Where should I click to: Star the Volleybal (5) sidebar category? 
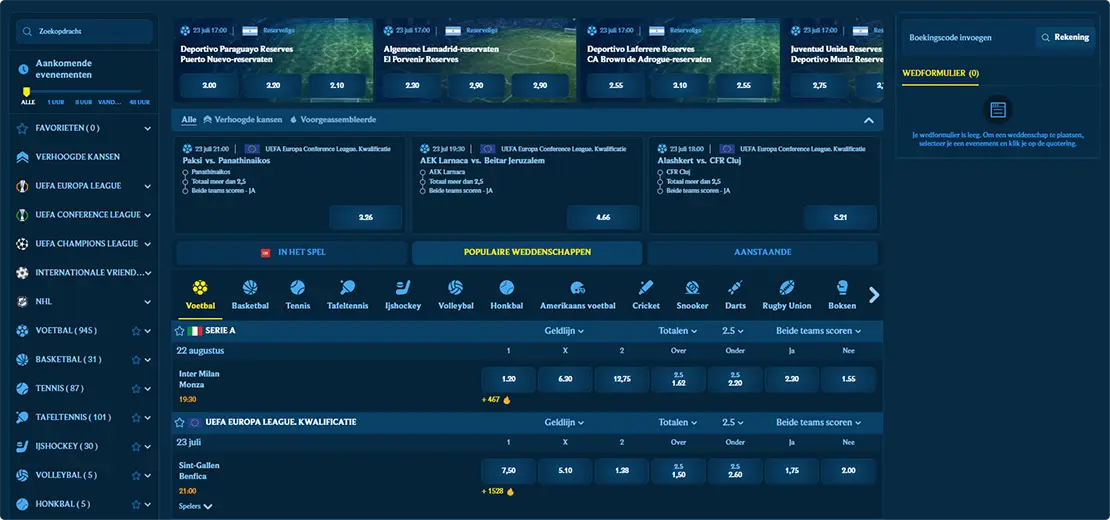(135, 475)
